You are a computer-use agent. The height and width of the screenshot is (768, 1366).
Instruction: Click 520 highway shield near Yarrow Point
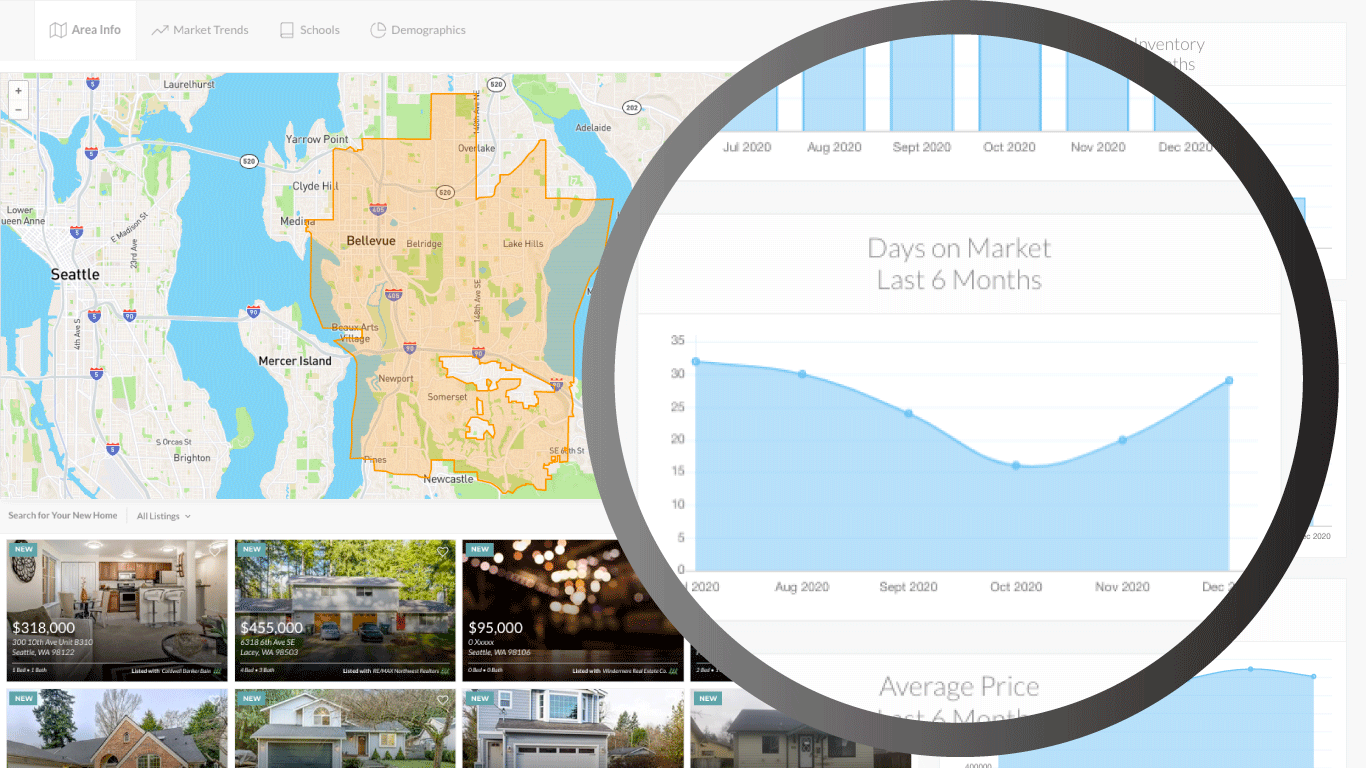[x=248, y=160]
